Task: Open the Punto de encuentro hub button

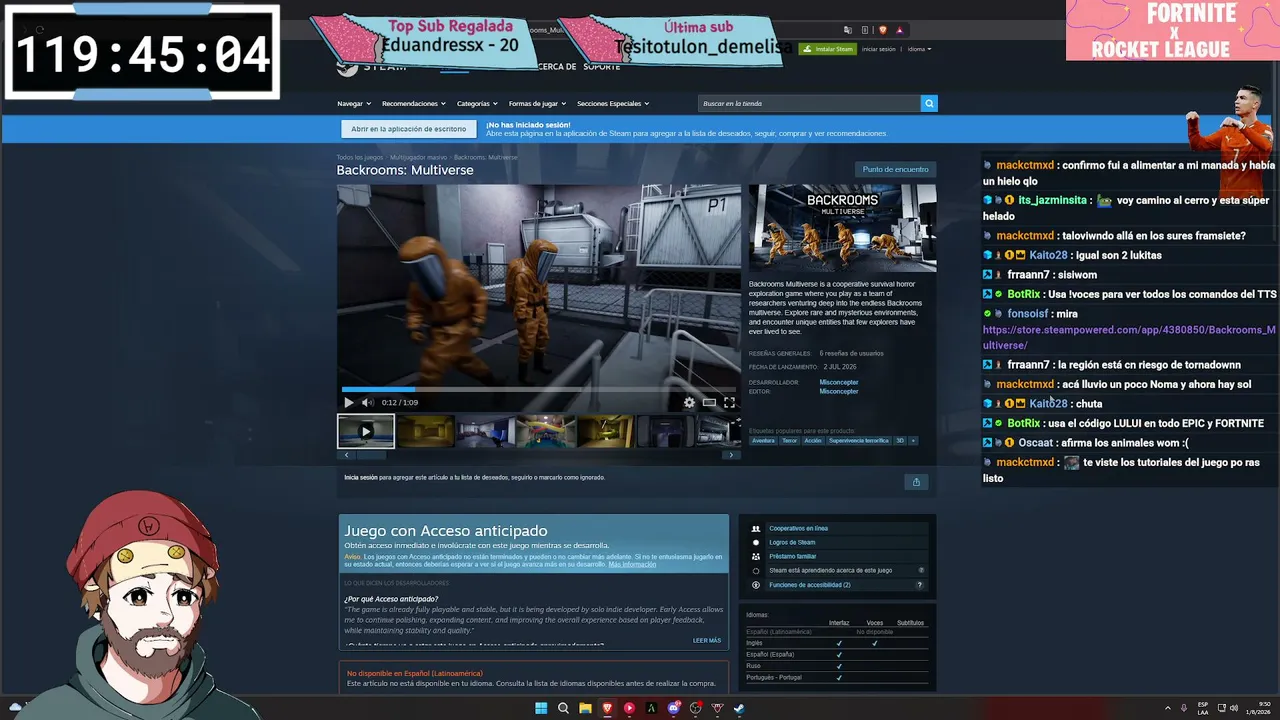Action: coord(896,169)
